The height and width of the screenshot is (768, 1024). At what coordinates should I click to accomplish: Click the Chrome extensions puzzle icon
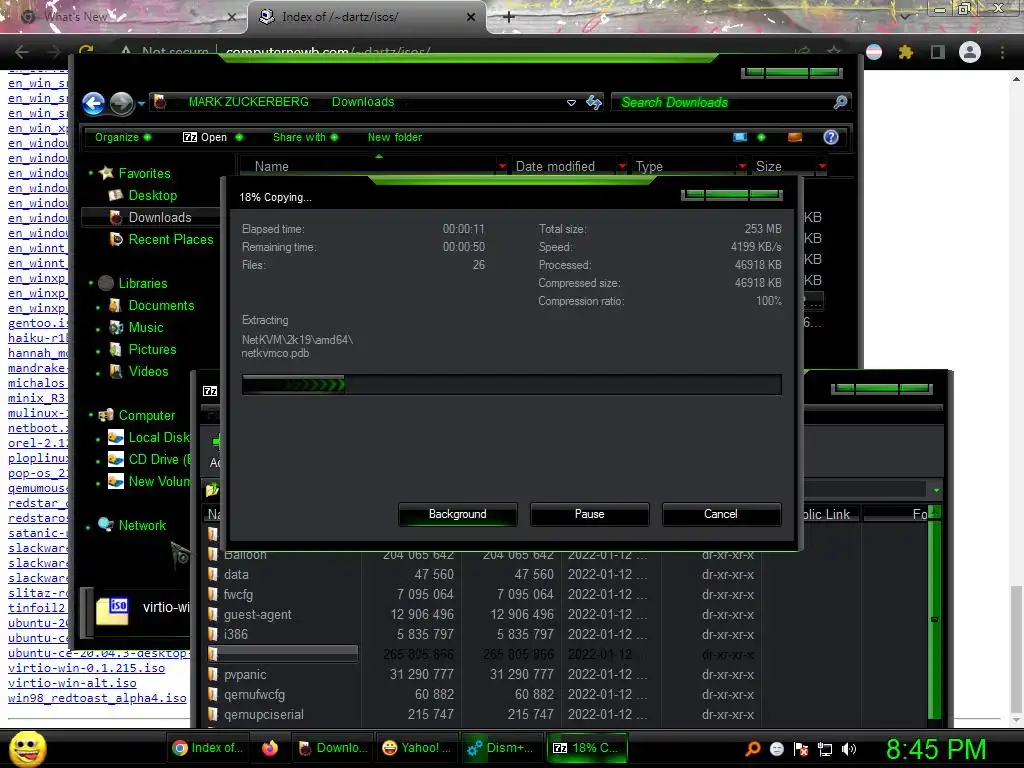pyautogui.click(x=905, y=52)
